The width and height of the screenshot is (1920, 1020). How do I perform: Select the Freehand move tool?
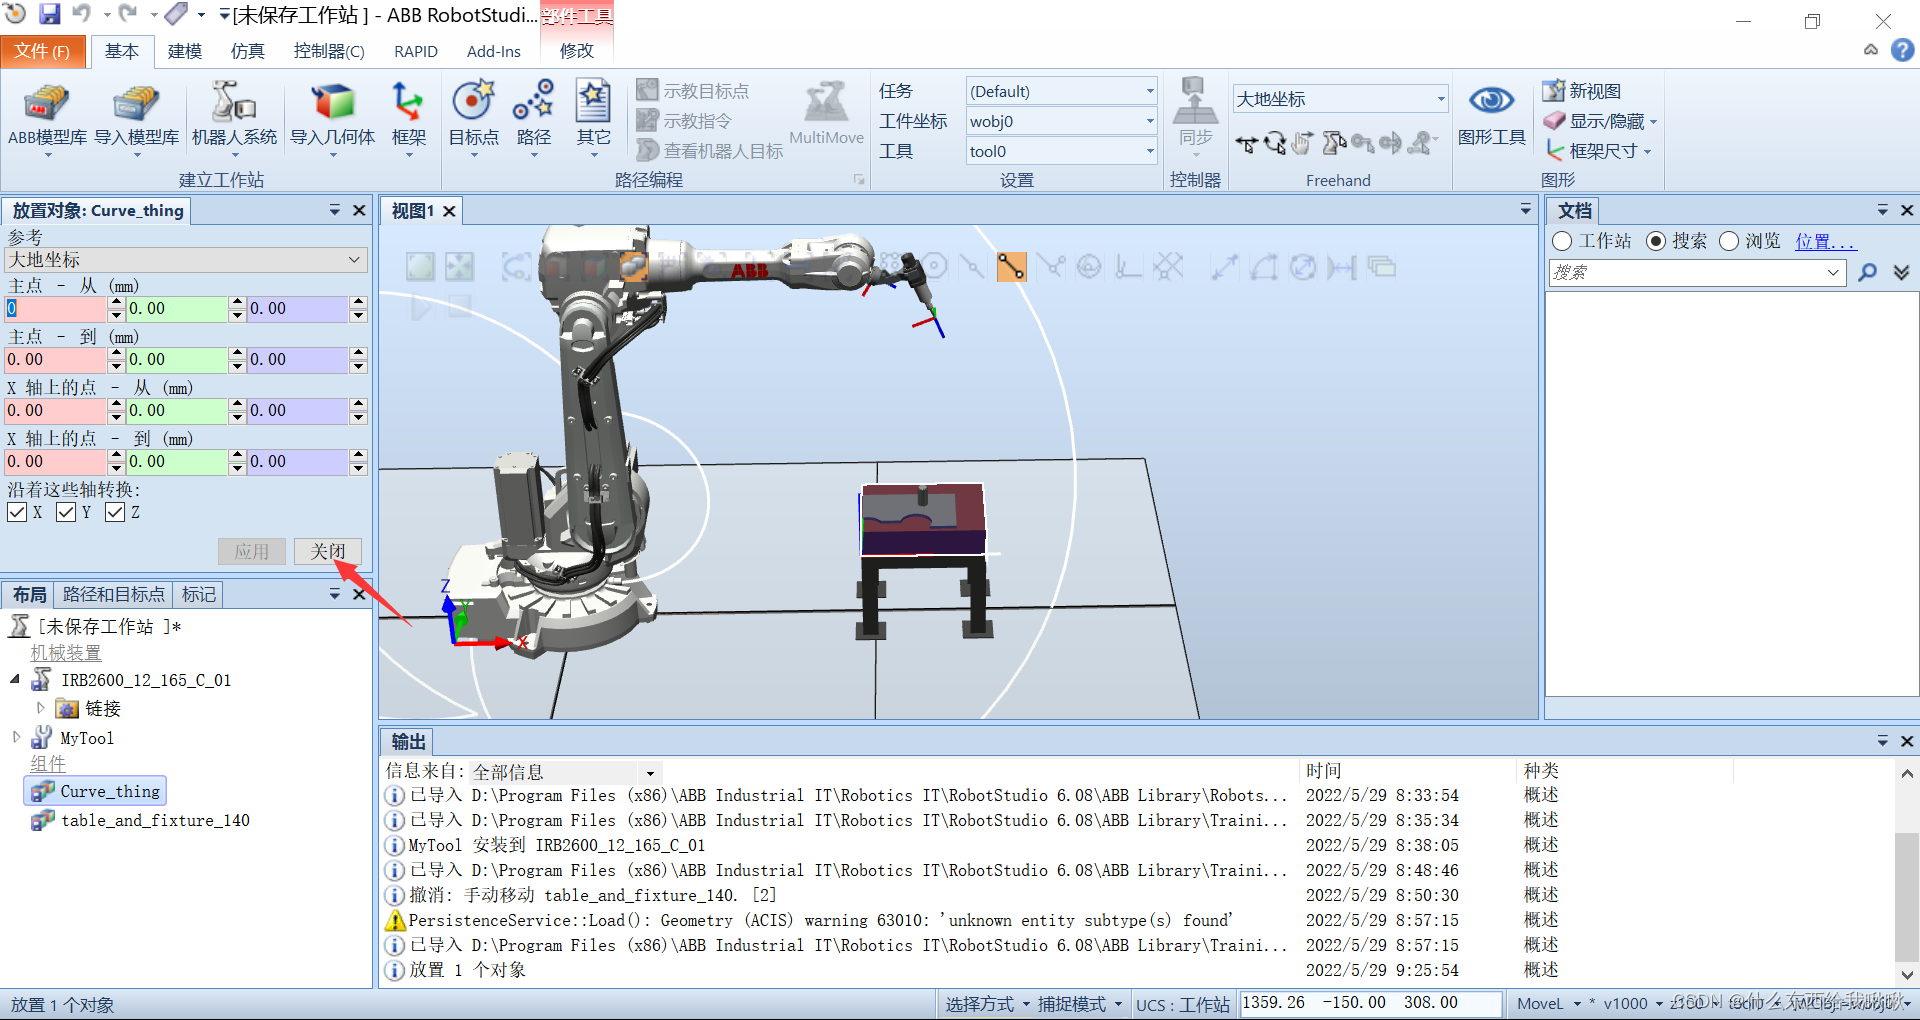[x=1246, y=144]
